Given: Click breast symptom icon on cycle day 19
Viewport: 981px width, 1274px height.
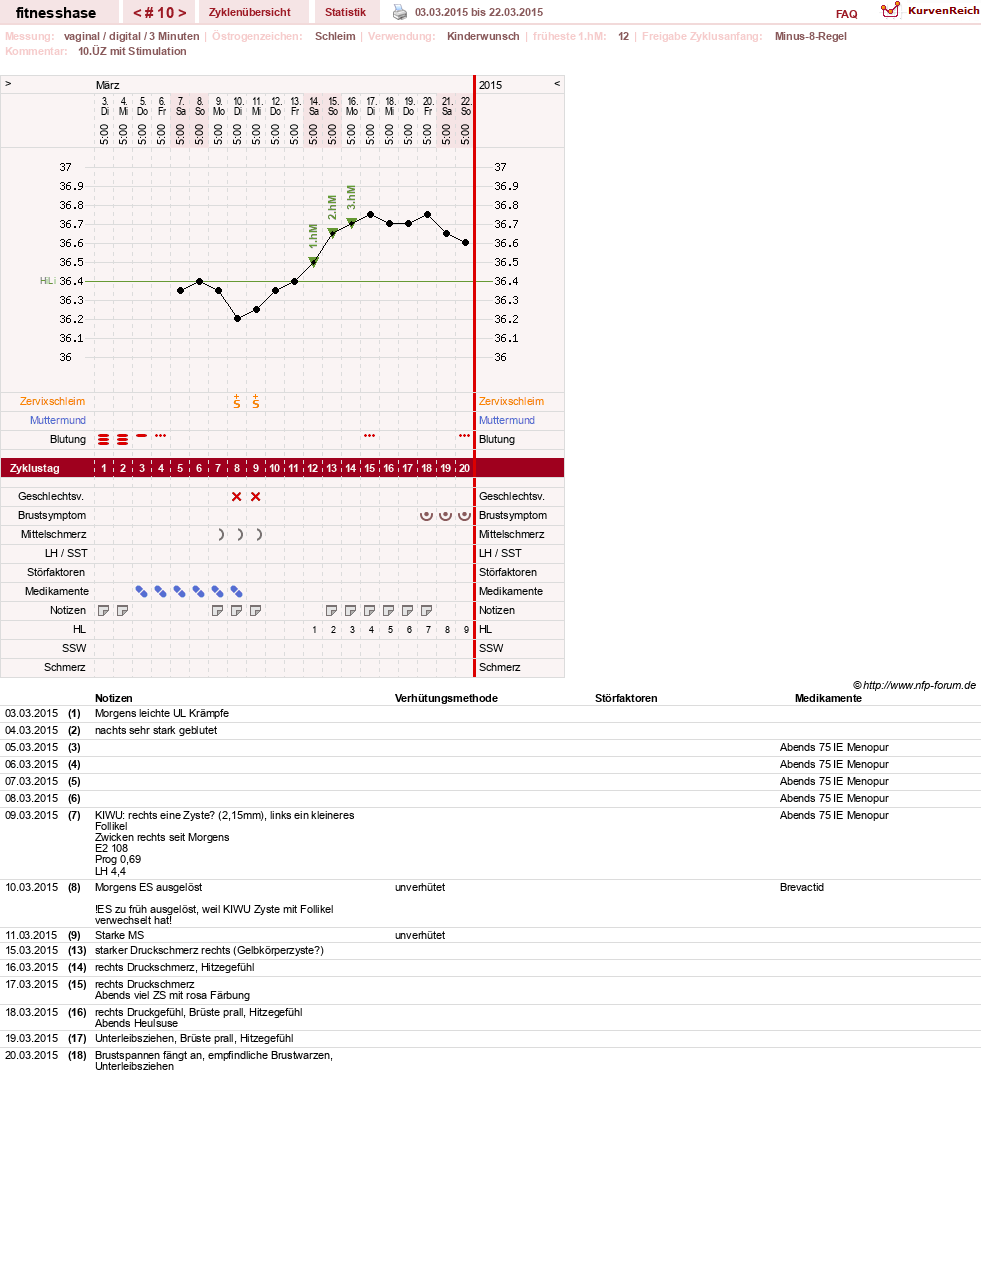Looking at the screenshot, I should (446, 515).
